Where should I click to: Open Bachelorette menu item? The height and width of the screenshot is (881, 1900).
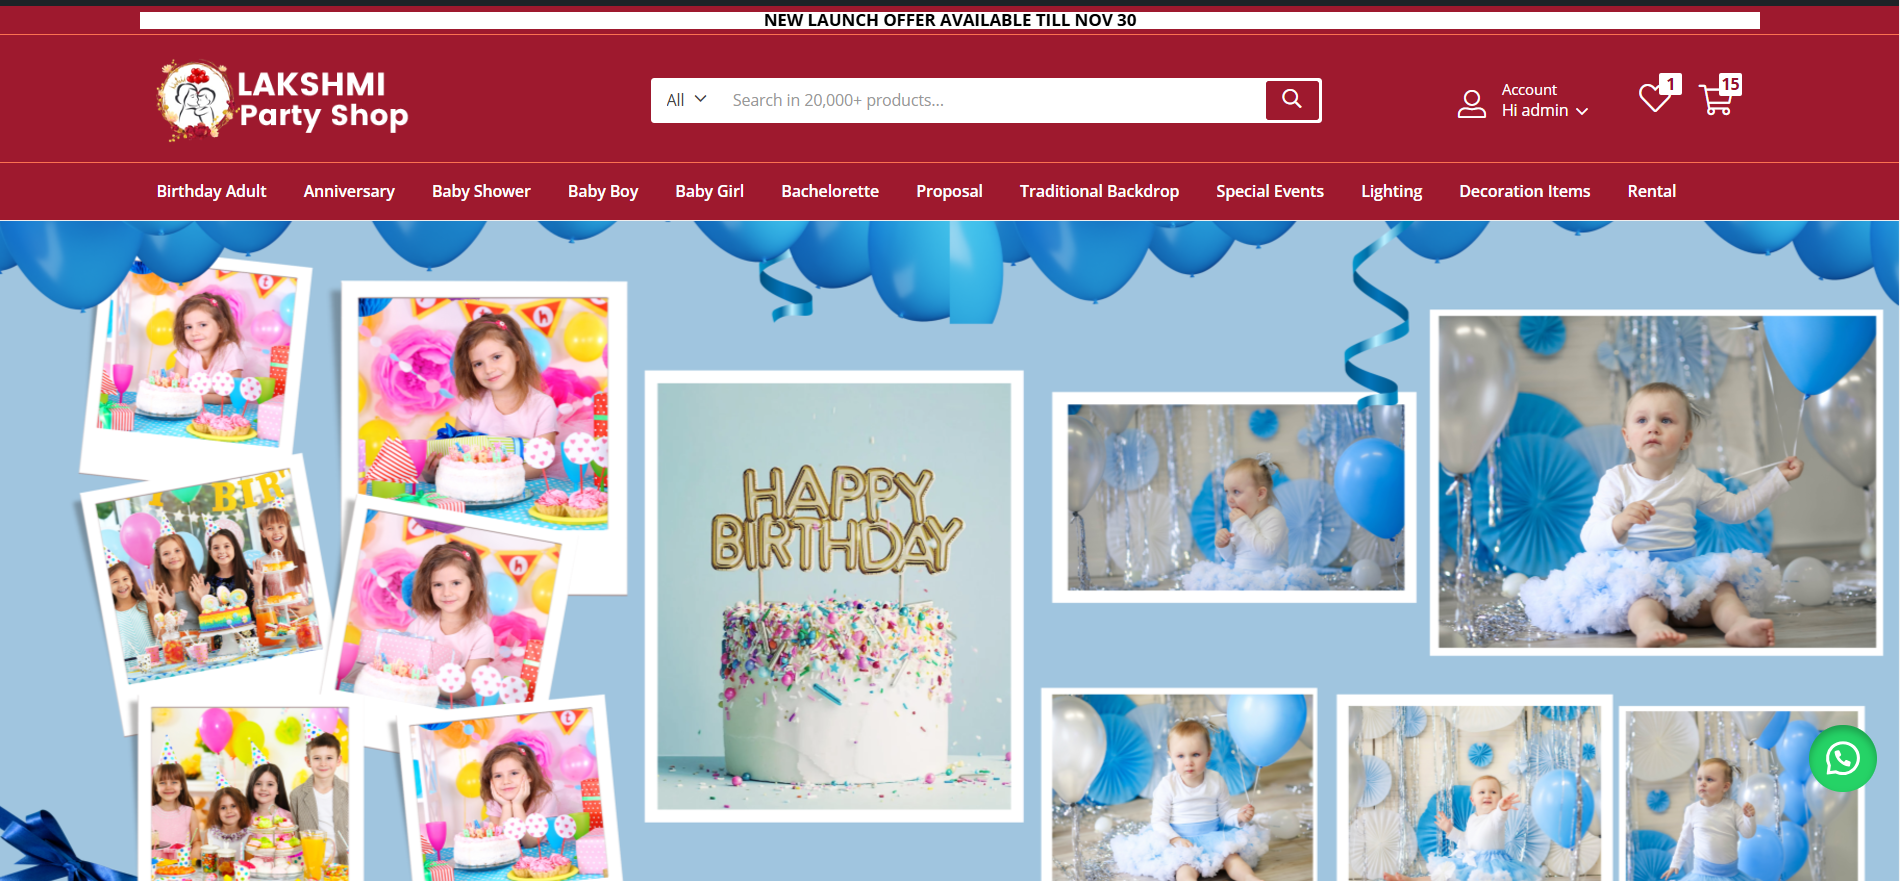[x=830, y=191]
